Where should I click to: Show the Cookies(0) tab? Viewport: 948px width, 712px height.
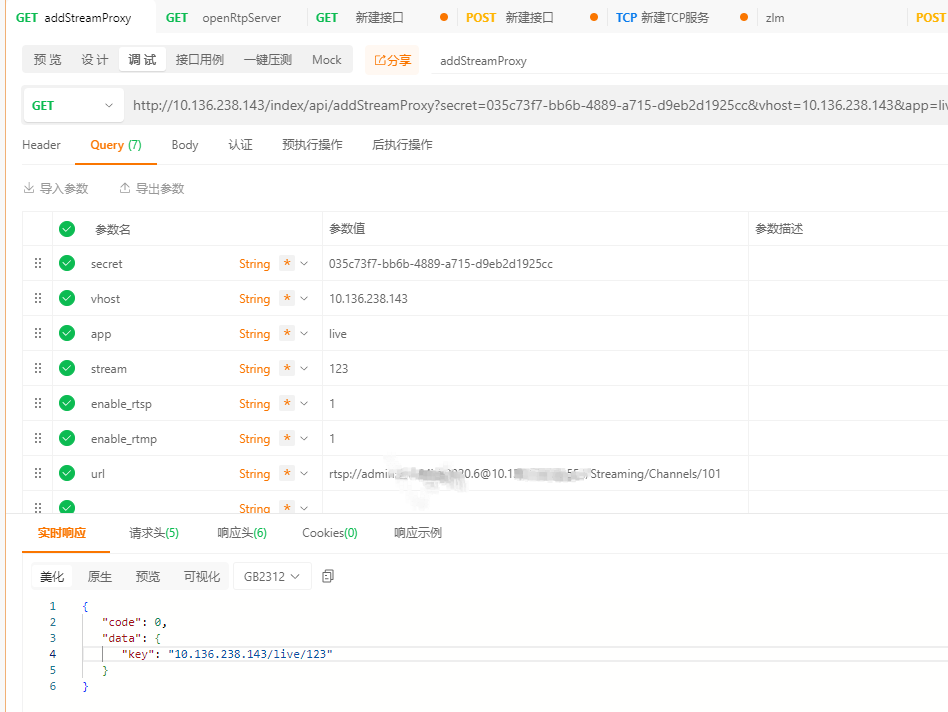click(x=330, y=533)
